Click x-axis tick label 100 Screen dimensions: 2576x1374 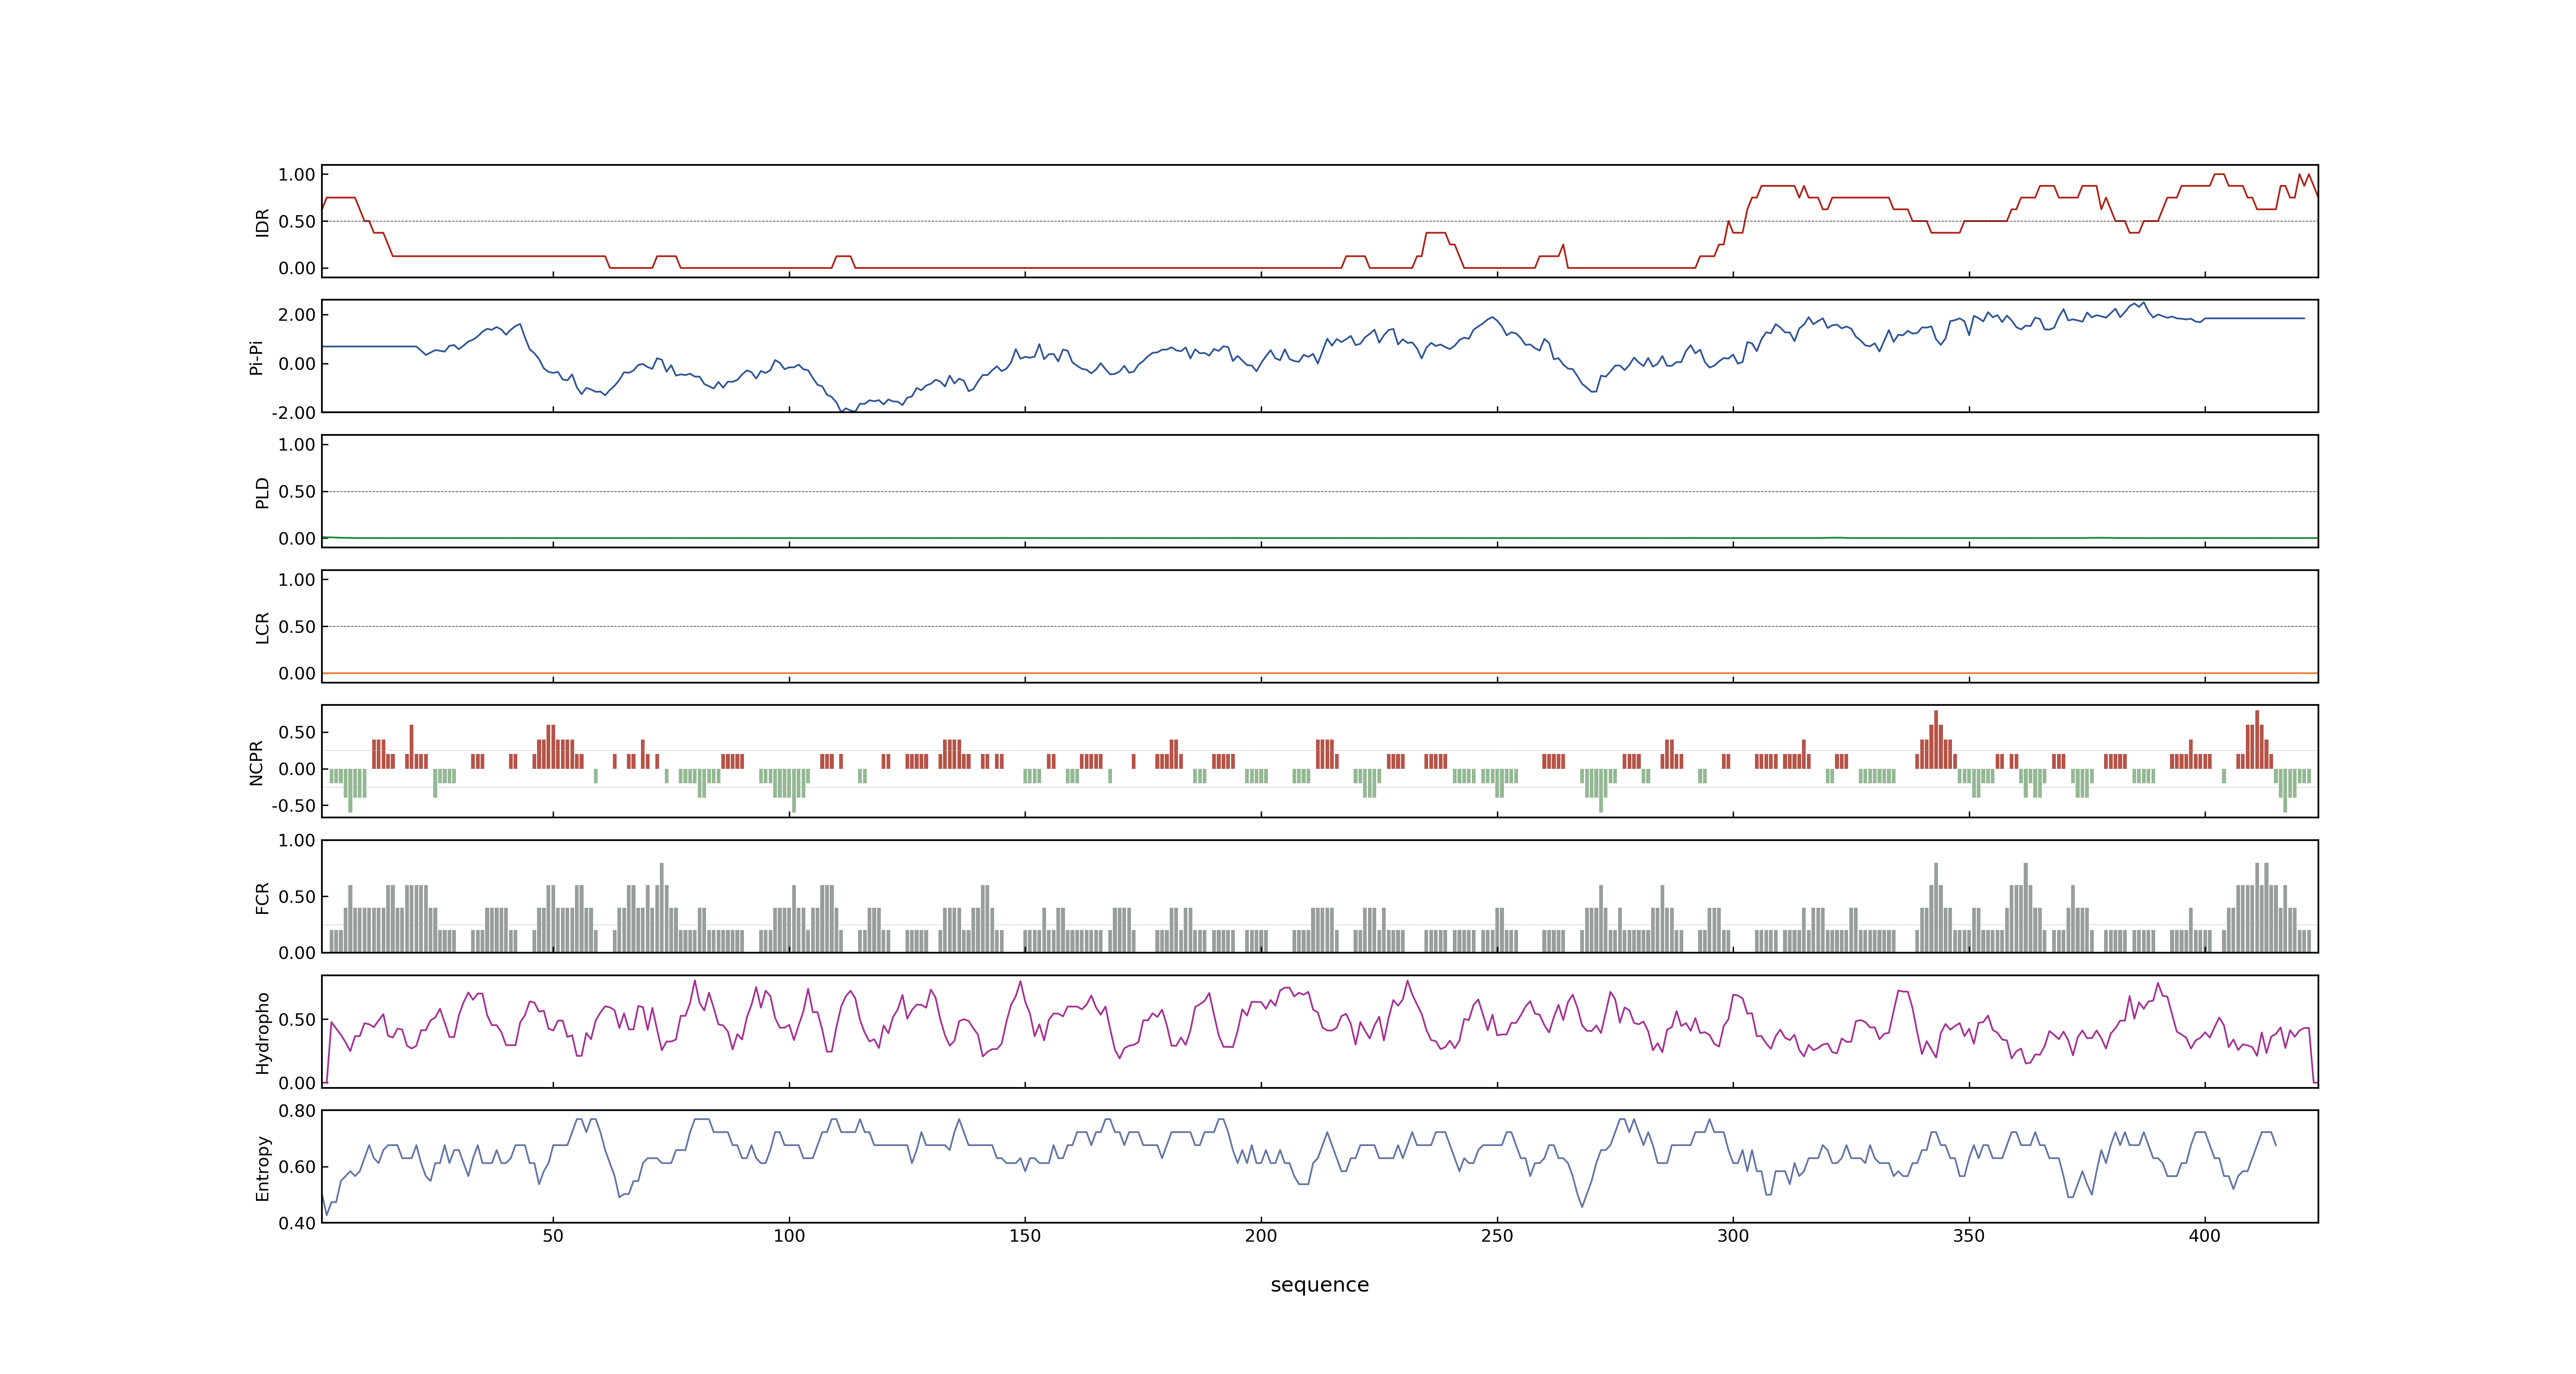coord(789,1236)
